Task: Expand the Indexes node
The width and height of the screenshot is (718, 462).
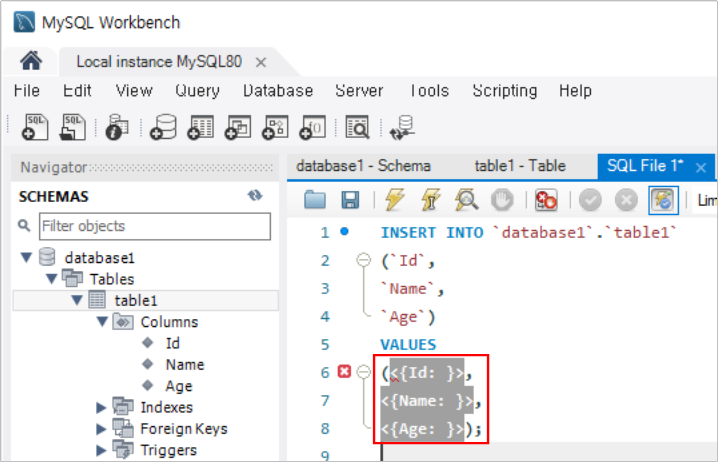Action: point(101,407)
